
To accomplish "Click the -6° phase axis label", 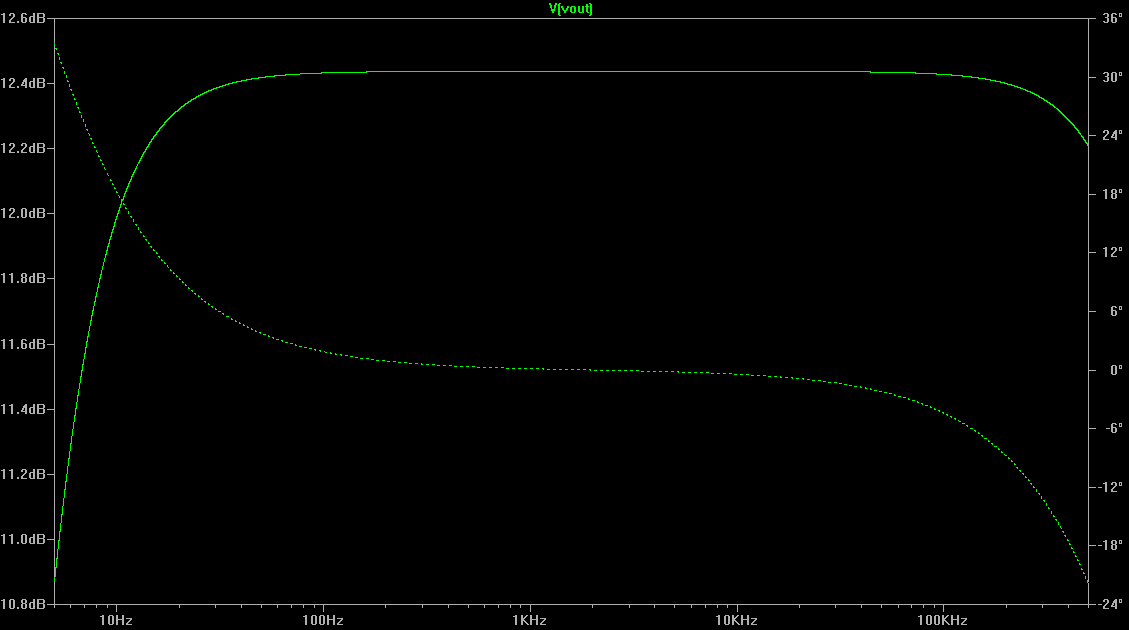I will coord(1114,428).
